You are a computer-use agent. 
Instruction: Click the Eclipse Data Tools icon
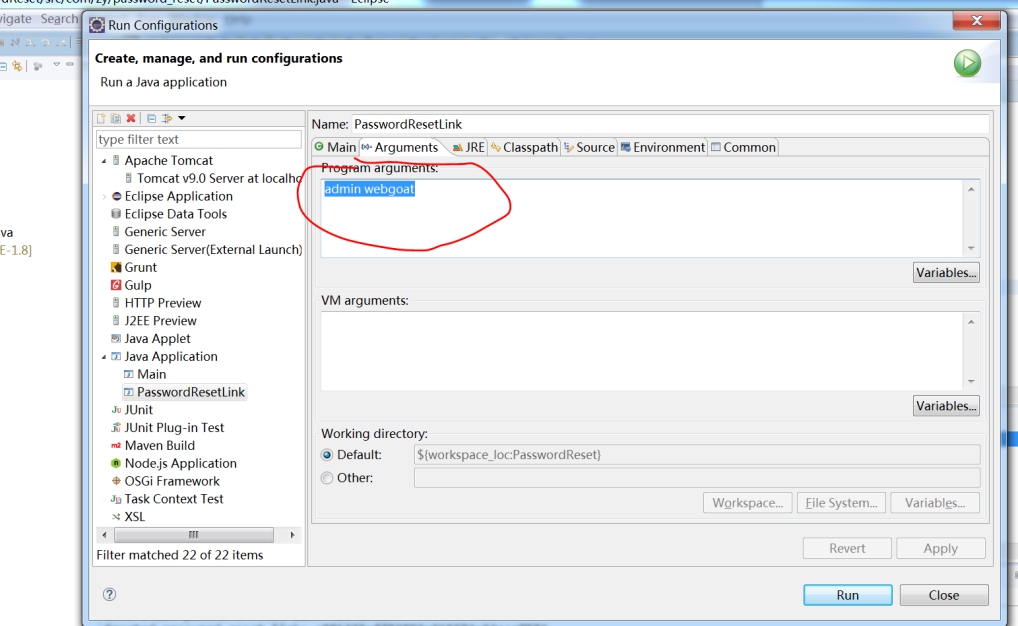116,214
